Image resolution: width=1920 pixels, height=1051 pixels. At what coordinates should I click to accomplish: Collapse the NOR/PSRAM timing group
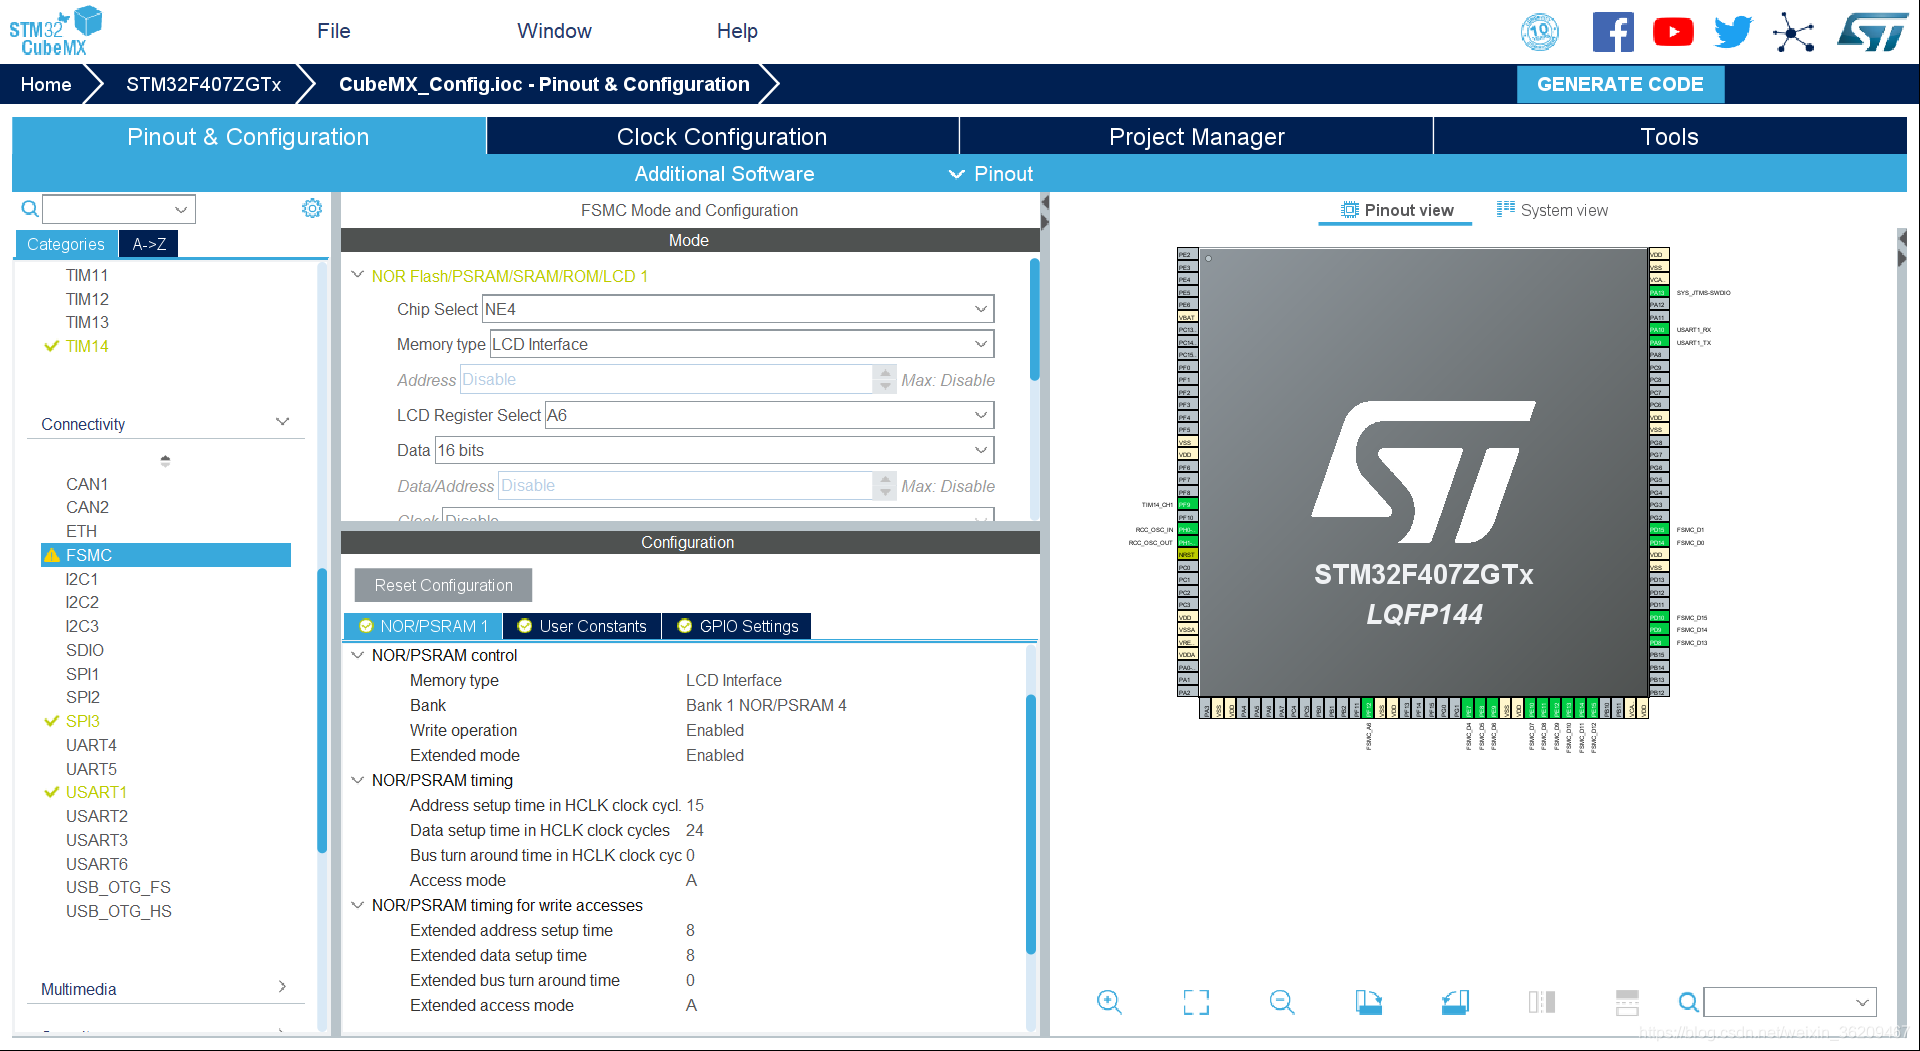coord(357,780)
